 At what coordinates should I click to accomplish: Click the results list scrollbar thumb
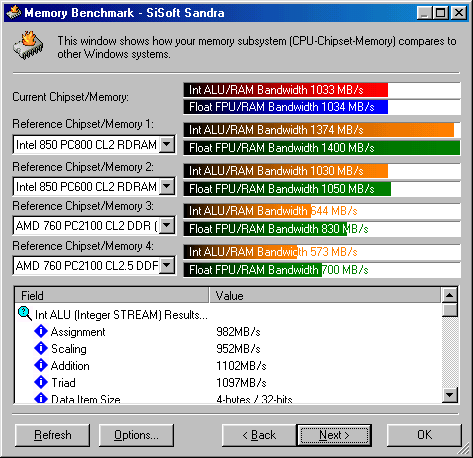[x=450, y=310]
